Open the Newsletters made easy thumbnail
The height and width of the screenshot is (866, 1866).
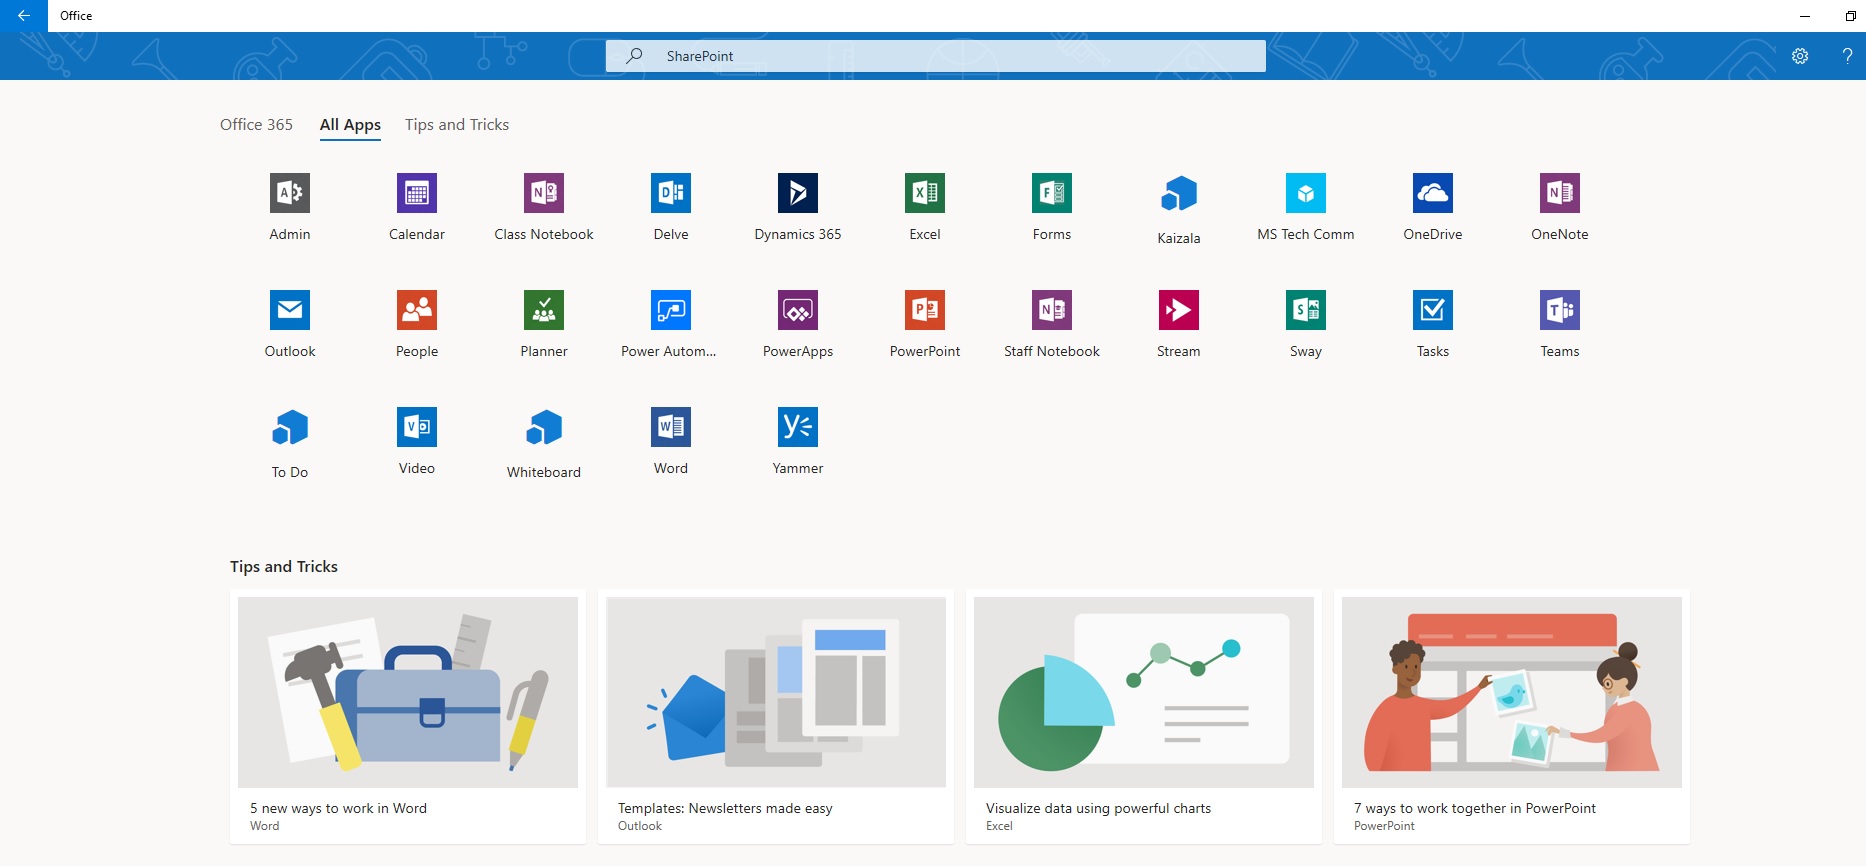pyautogui.click(x=776, y=692)
